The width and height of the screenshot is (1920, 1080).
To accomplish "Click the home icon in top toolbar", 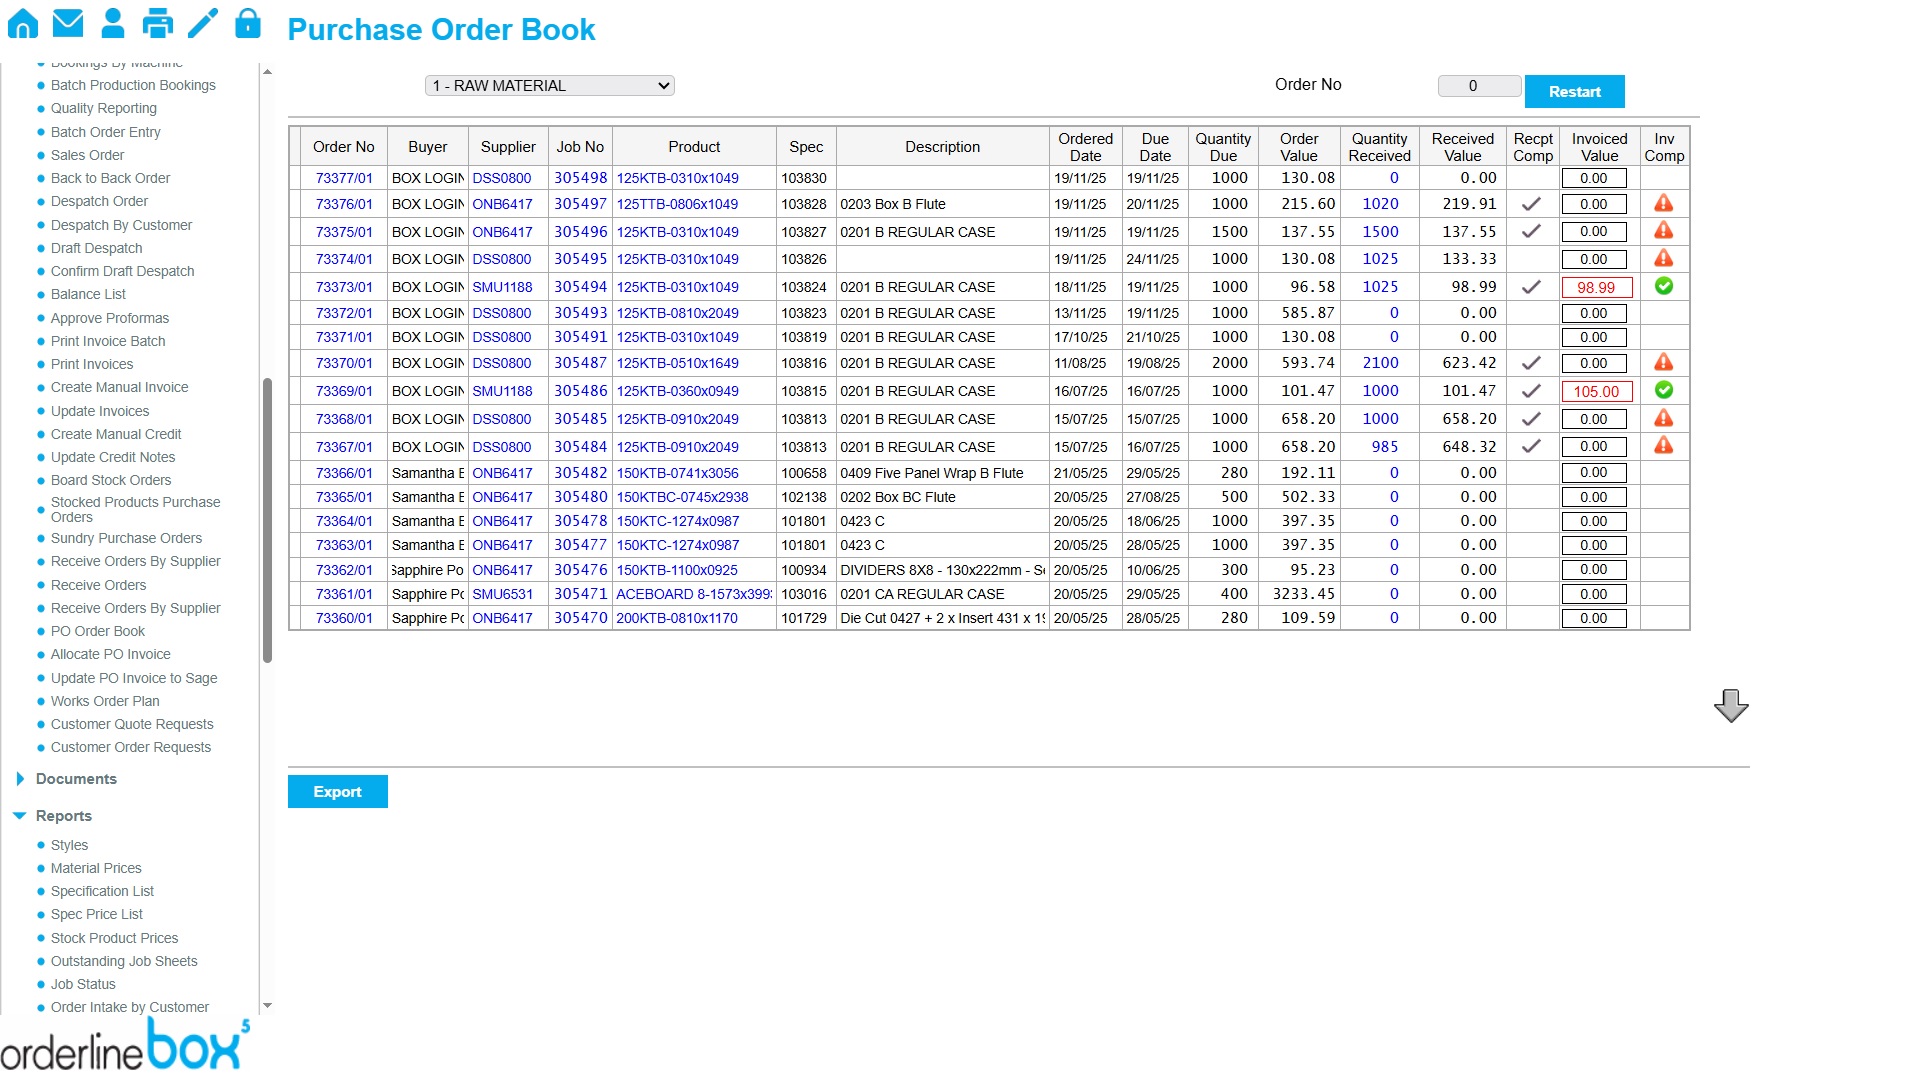I will (x=22, y=24).
